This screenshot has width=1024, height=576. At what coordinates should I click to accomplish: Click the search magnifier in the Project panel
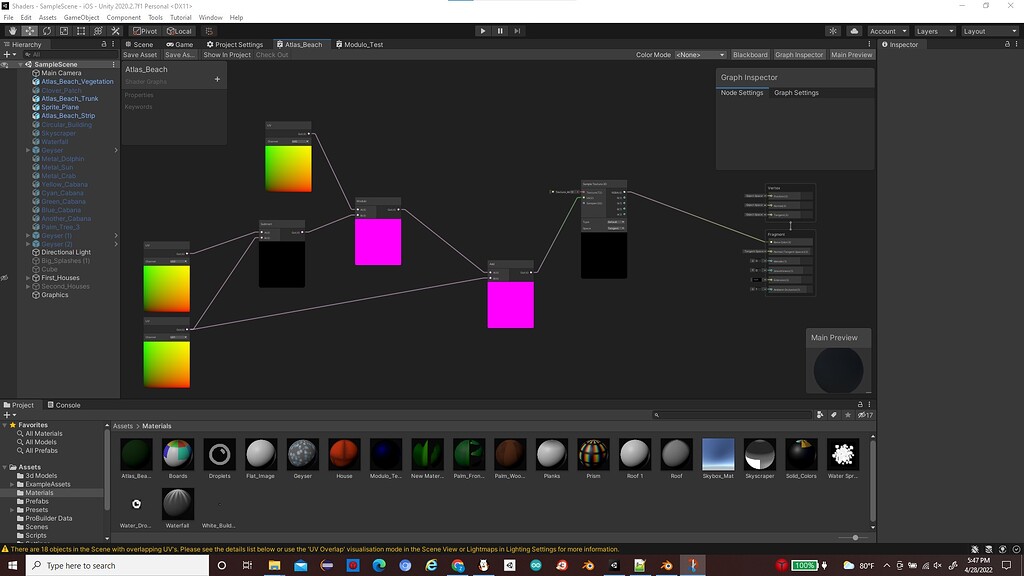[656, 414]
